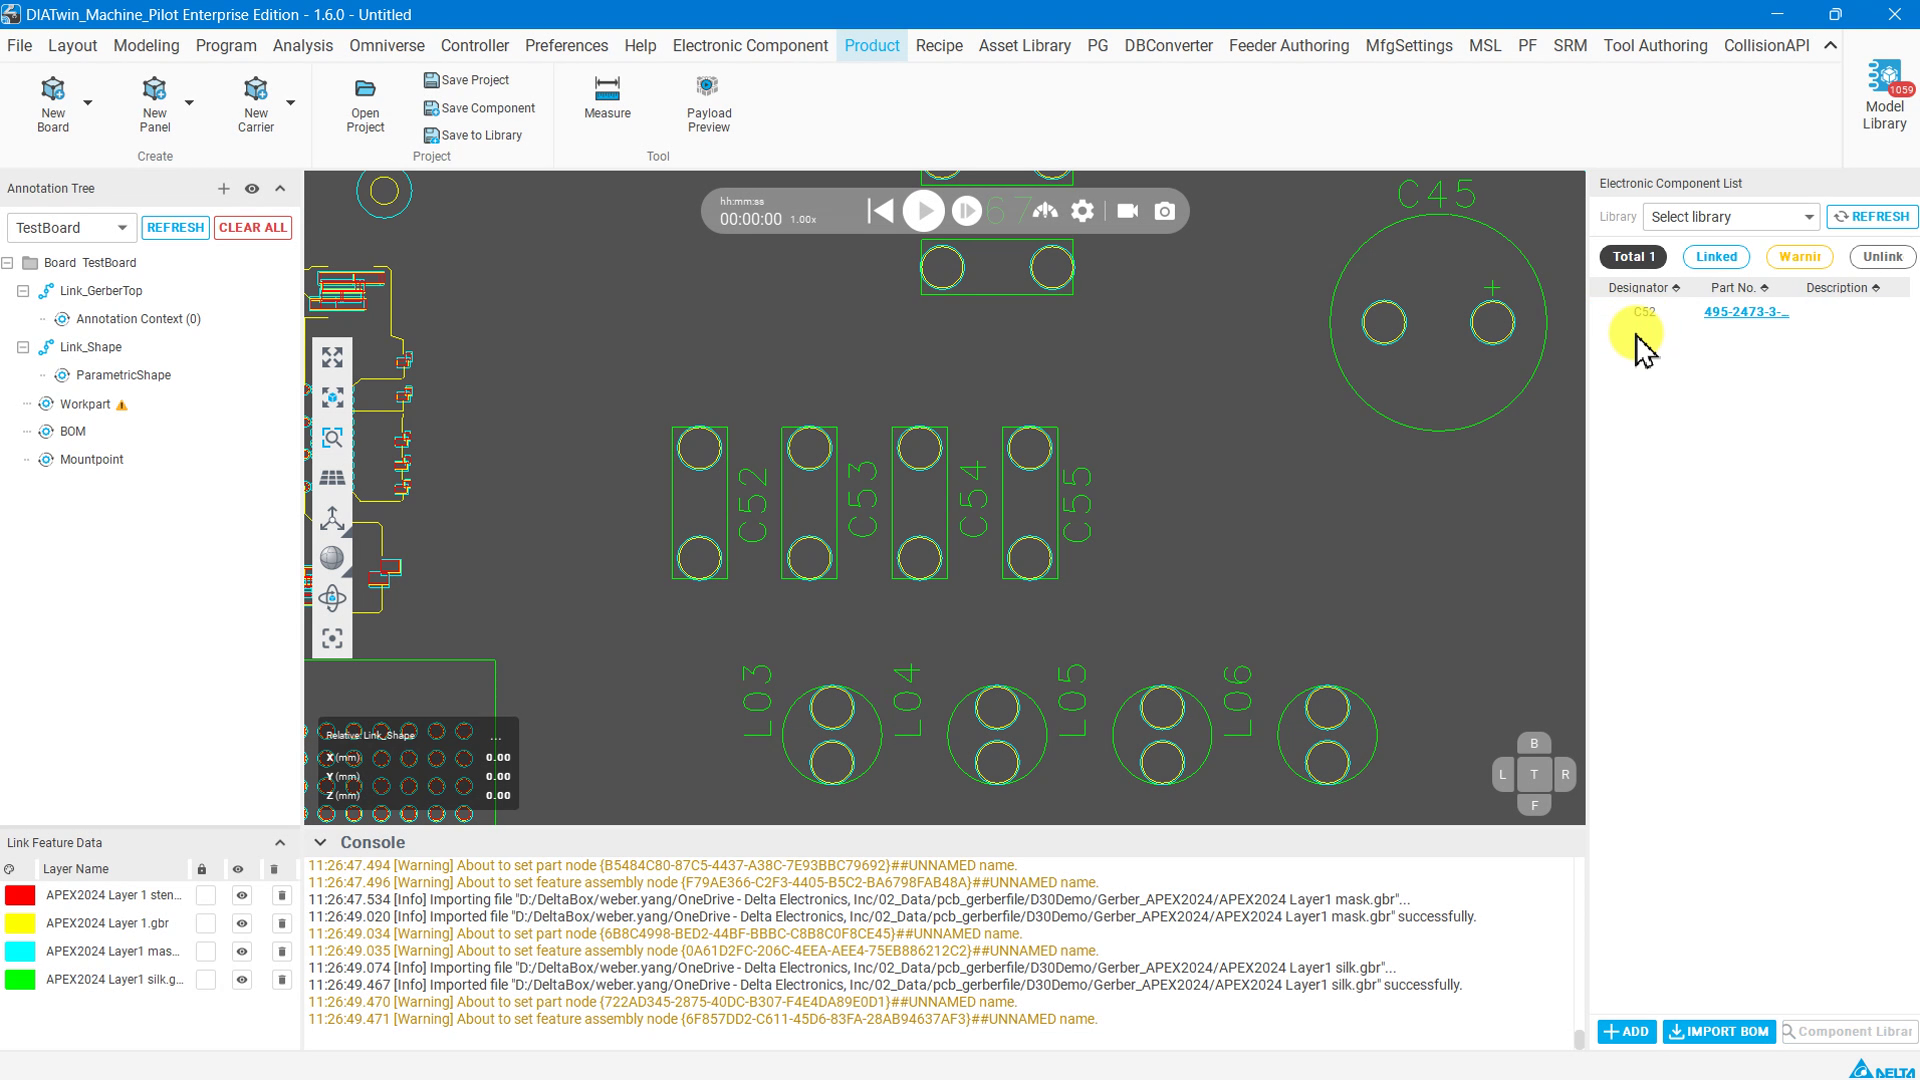Click the playback speed gauge icon
The height and width of the screenshot is (1080, 1920).
pos(1045,211)
